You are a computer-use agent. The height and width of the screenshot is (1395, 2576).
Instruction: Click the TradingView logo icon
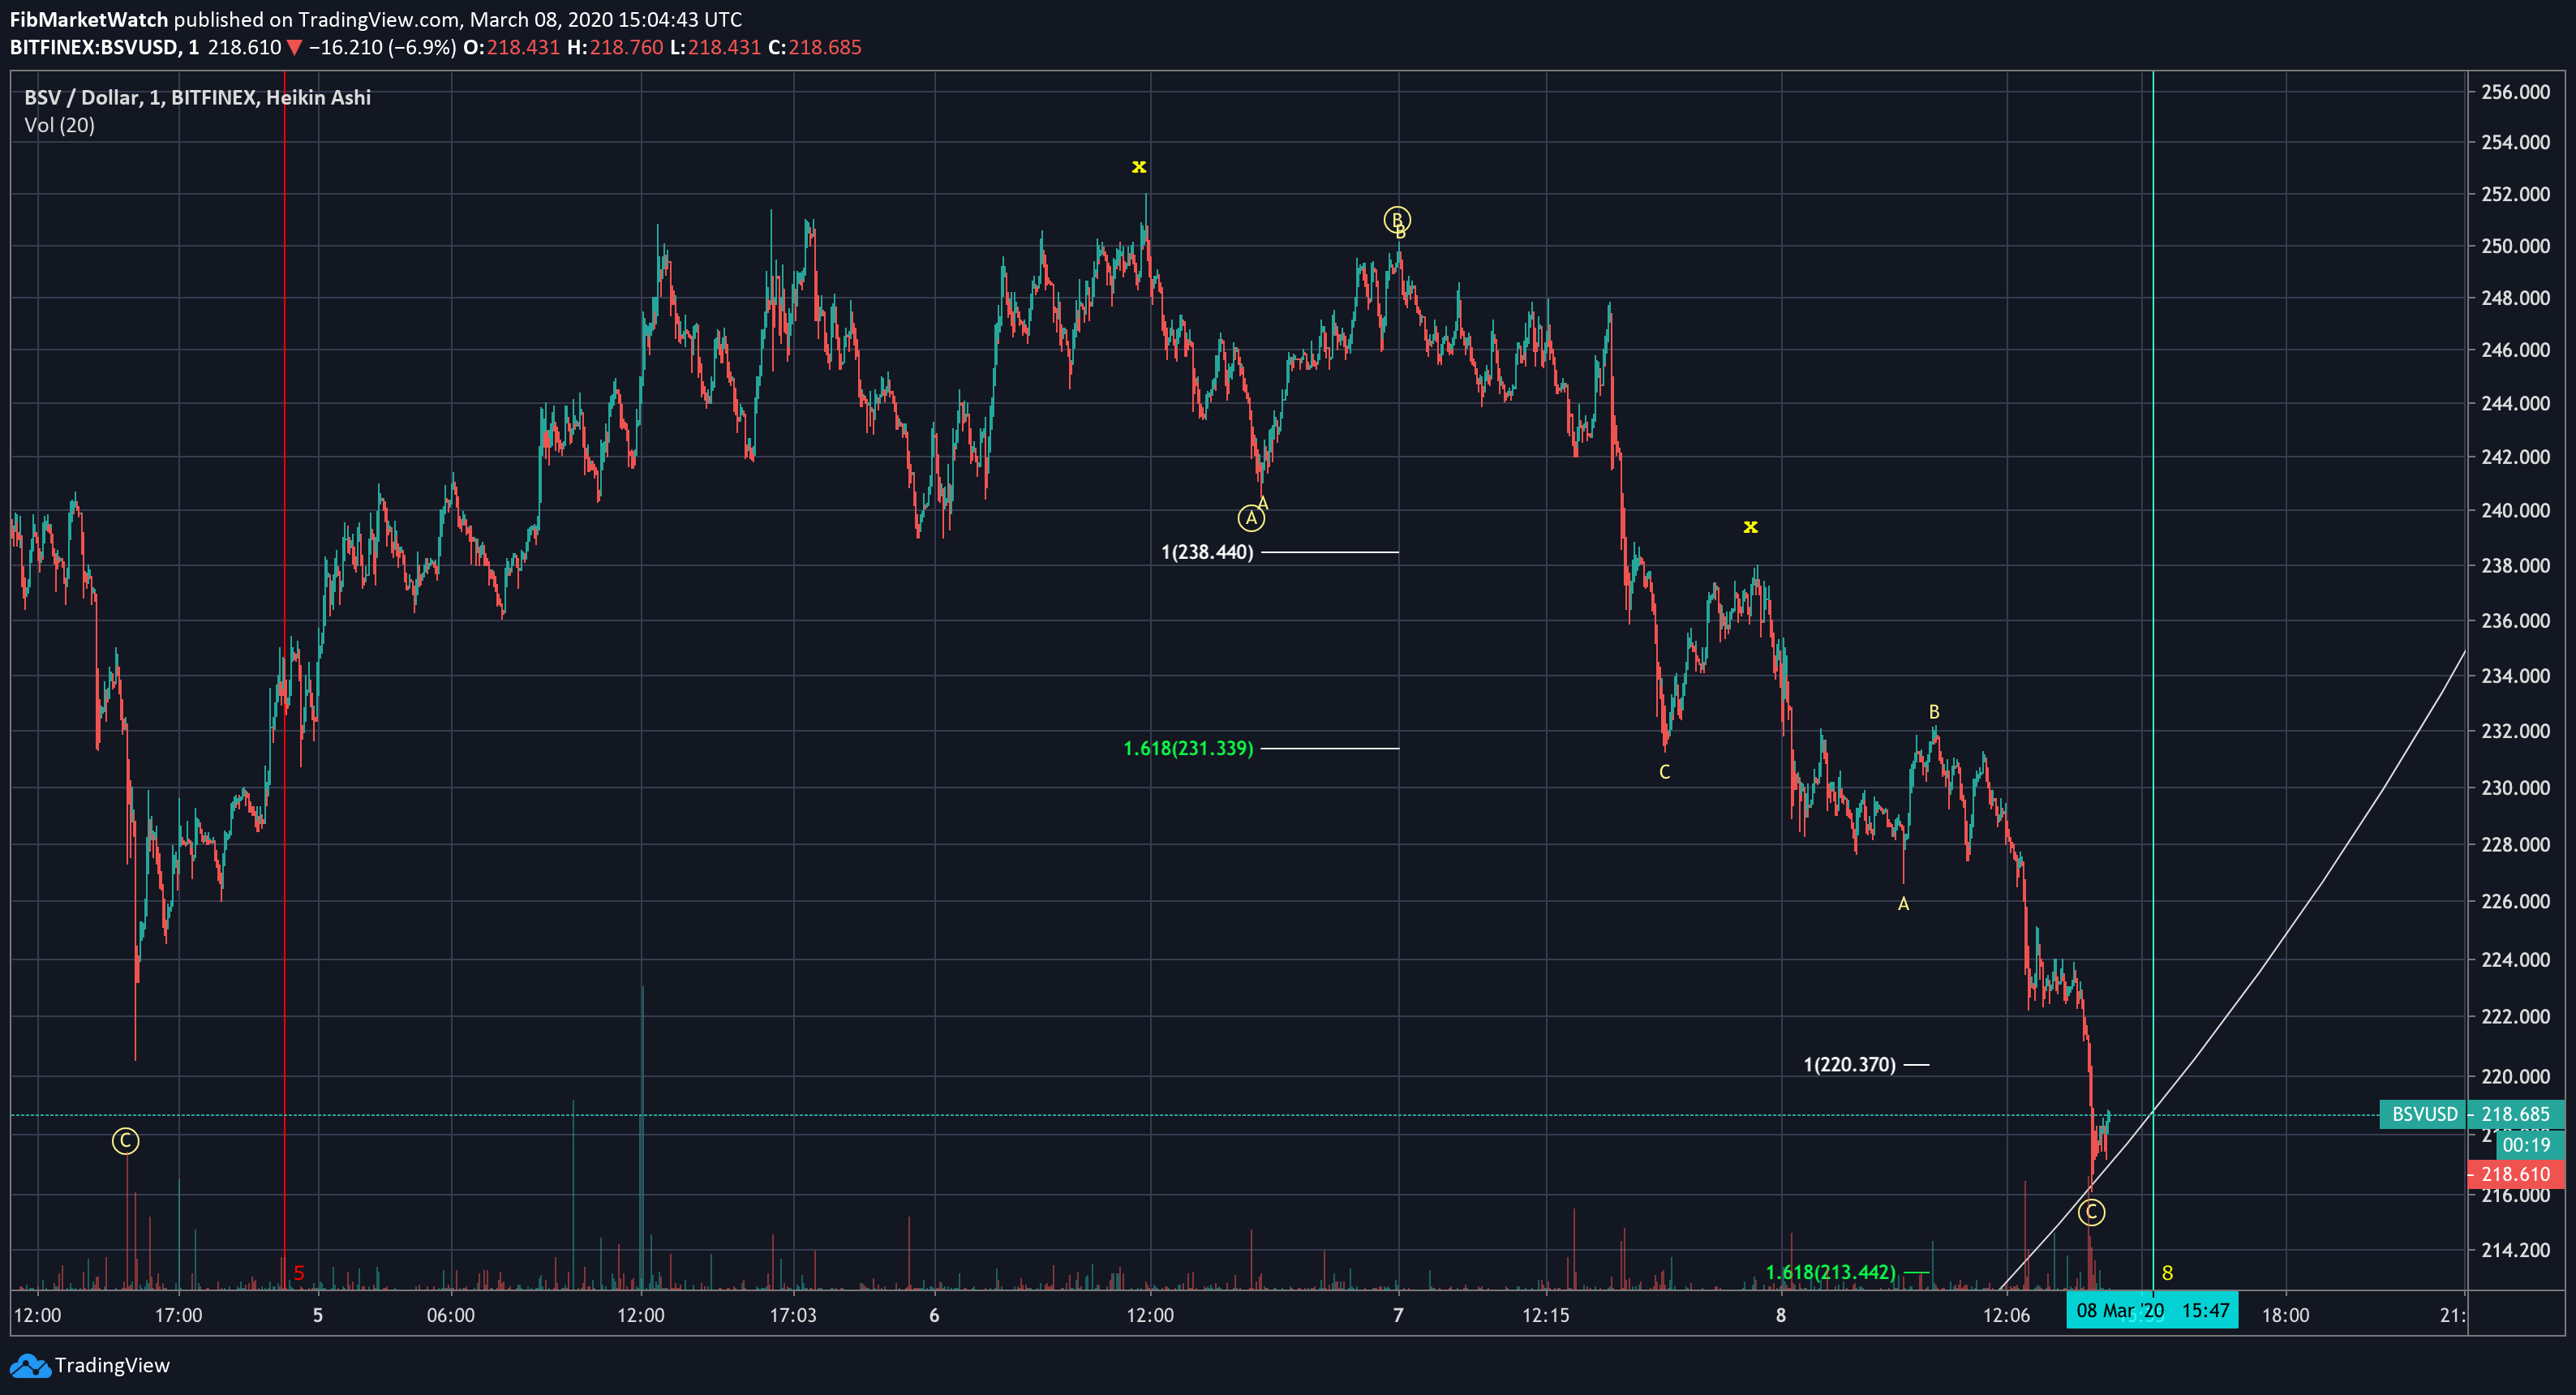point(29,1365)
